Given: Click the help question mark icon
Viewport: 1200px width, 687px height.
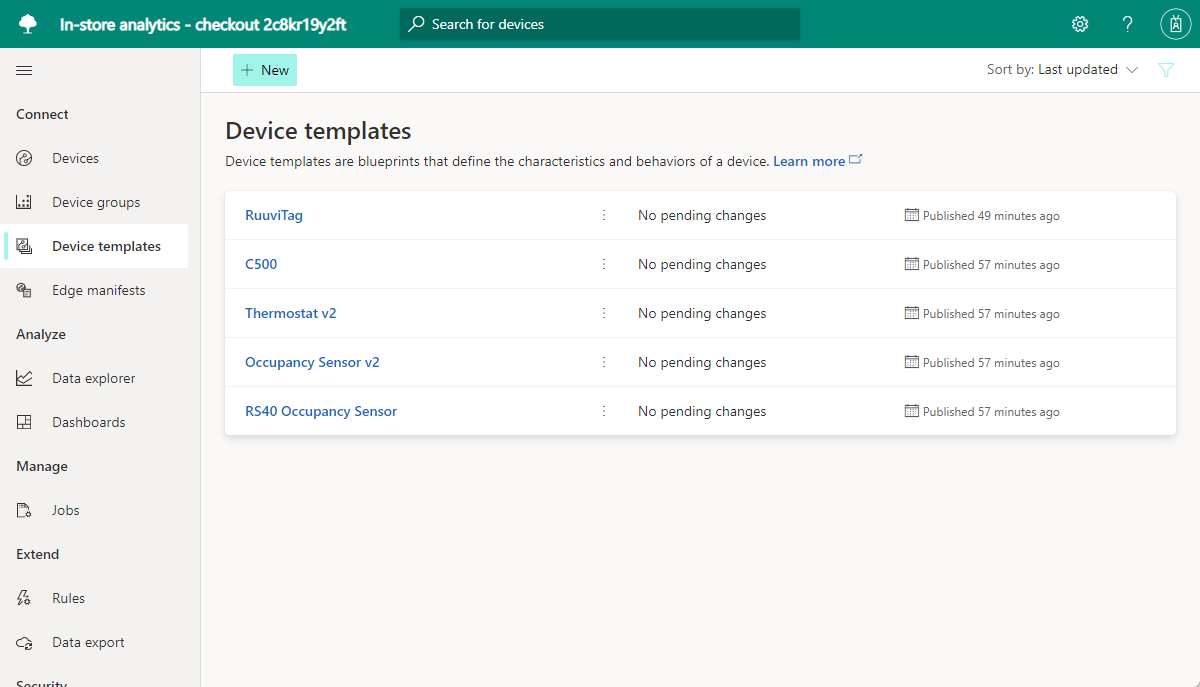Looking at the screenshot, I should [1127, 24].
